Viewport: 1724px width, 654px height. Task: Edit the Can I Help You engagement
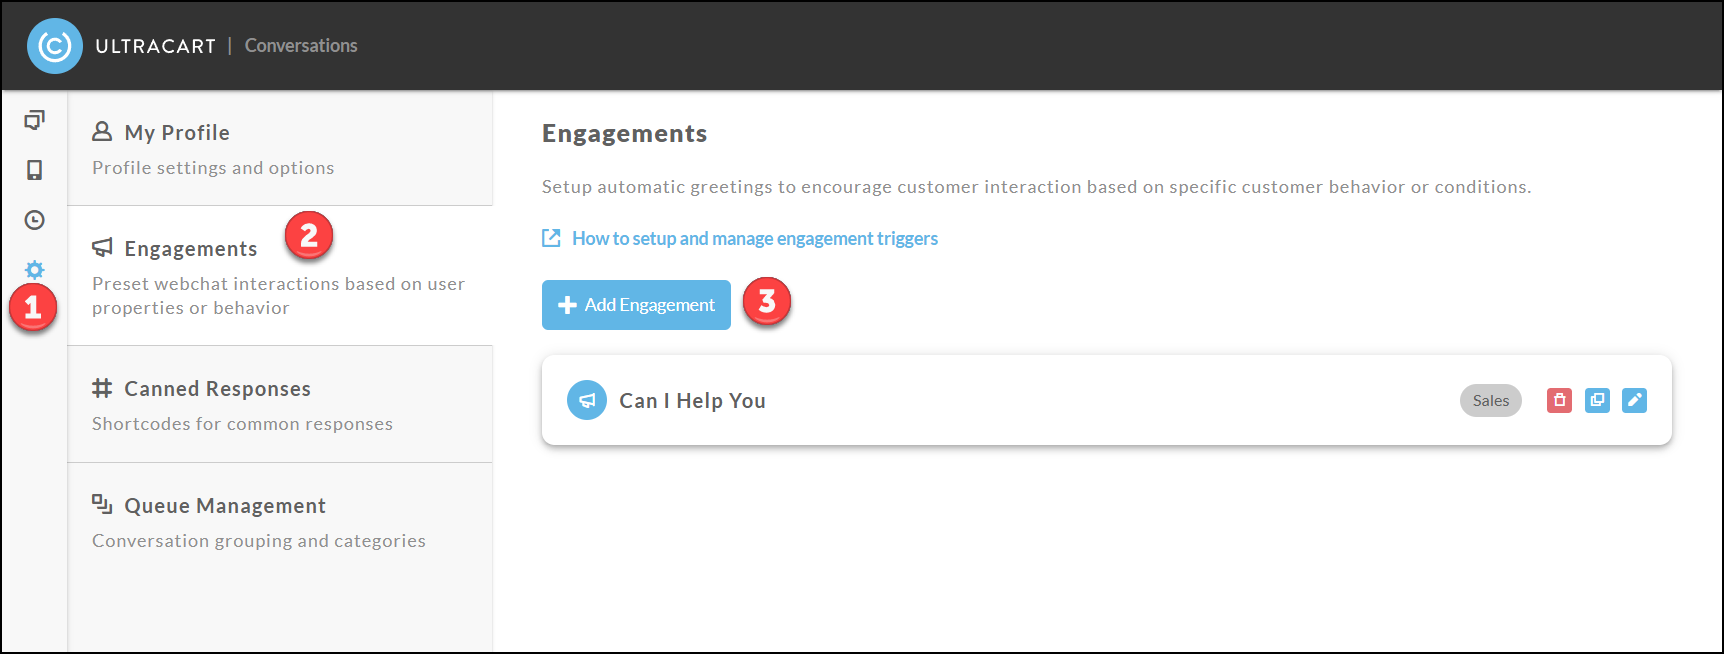pyautogui.click(x=1634, y=400)
